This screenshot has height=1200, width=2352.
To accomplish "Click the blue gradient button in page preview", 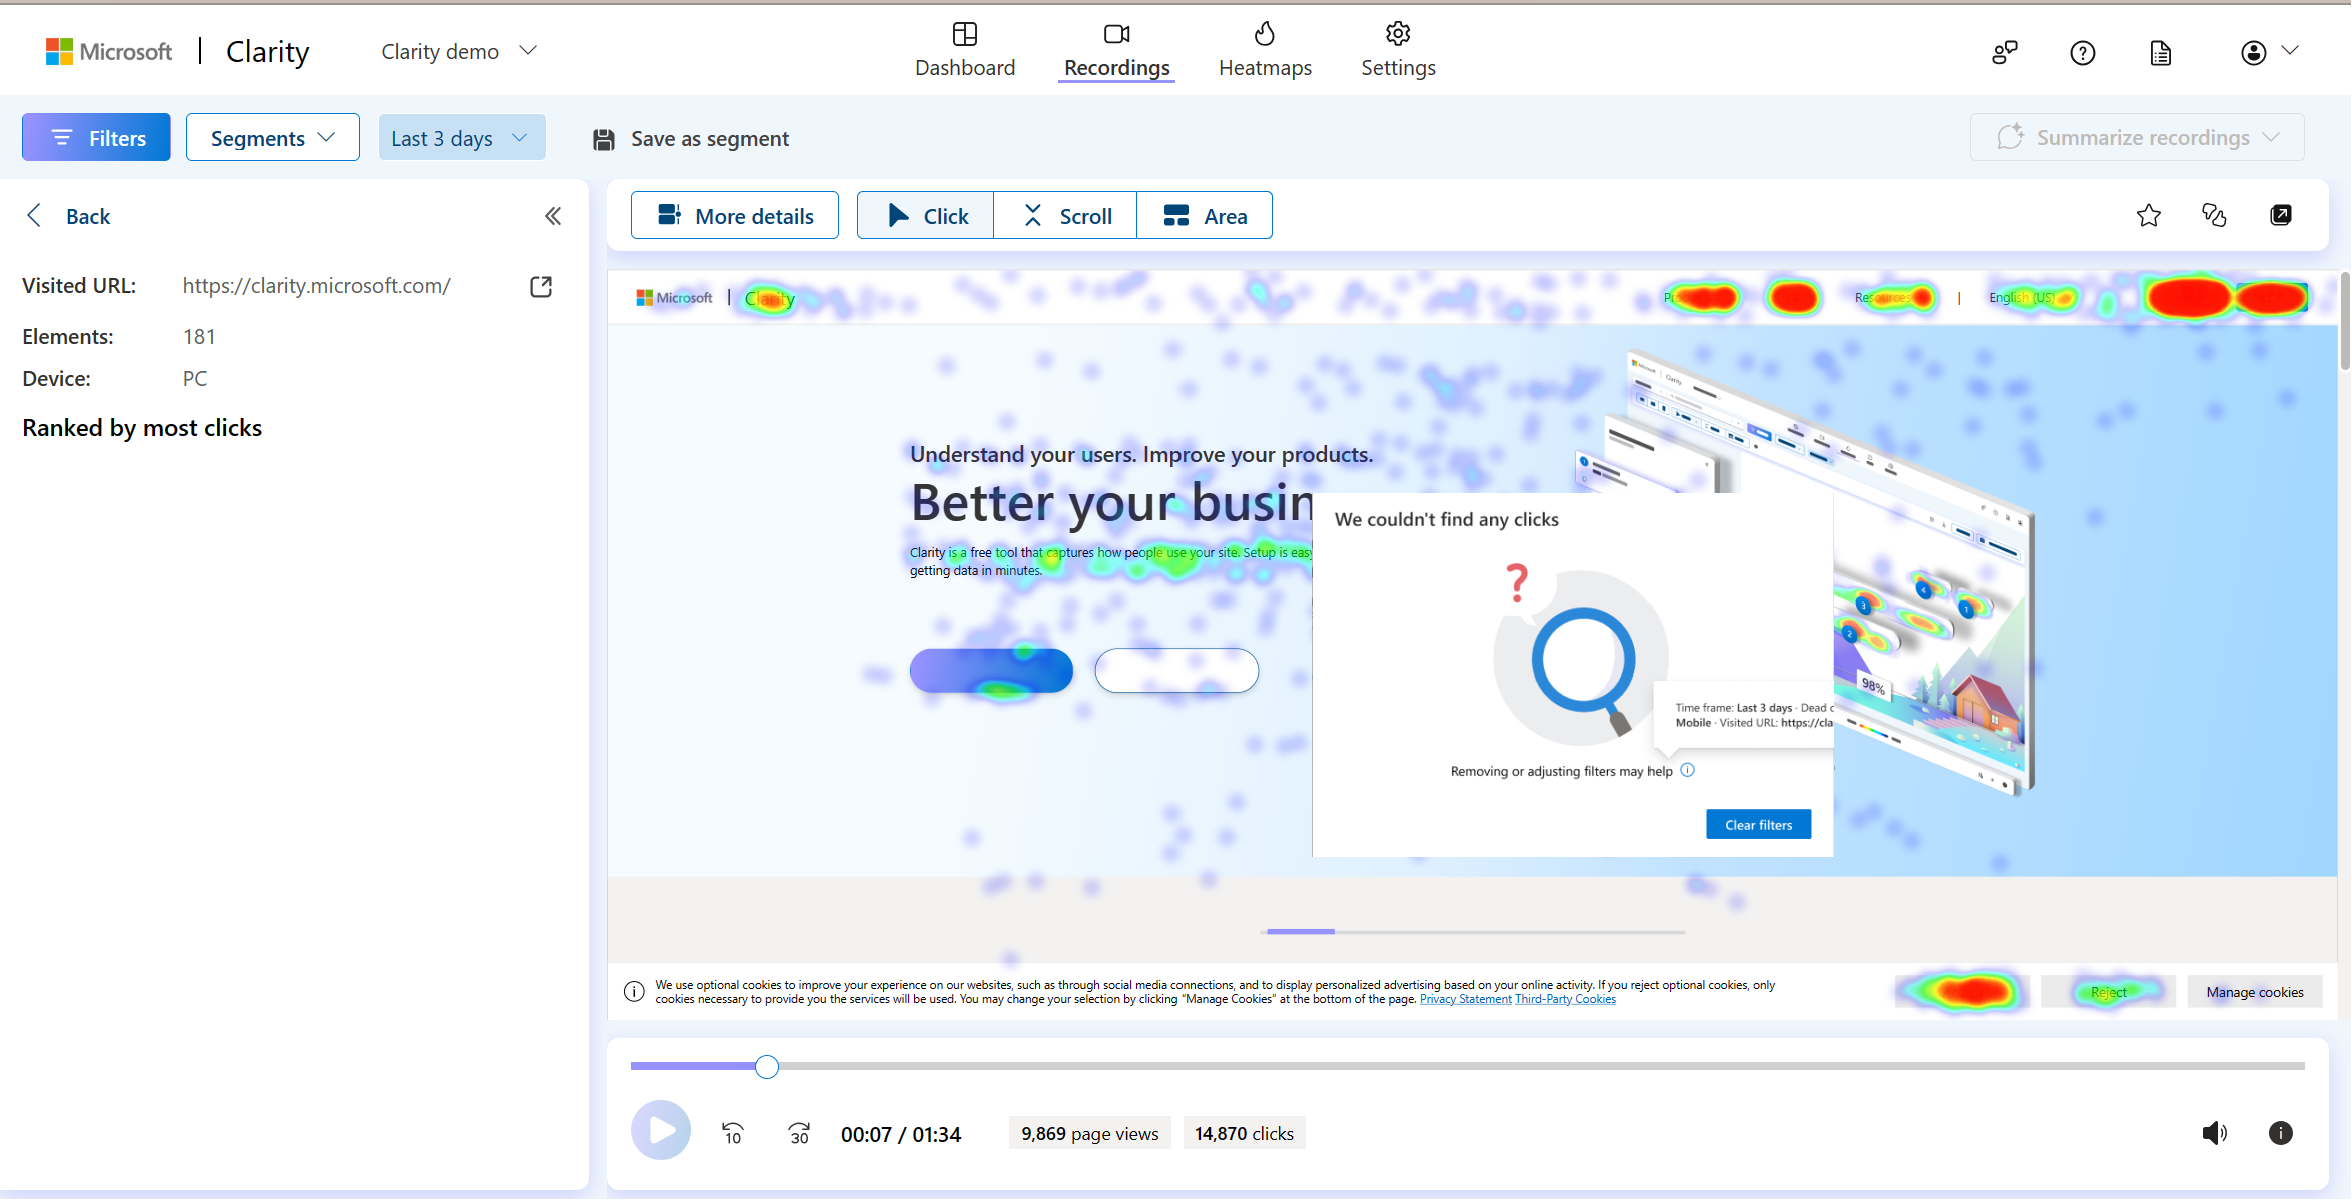I will pos(991,671).
